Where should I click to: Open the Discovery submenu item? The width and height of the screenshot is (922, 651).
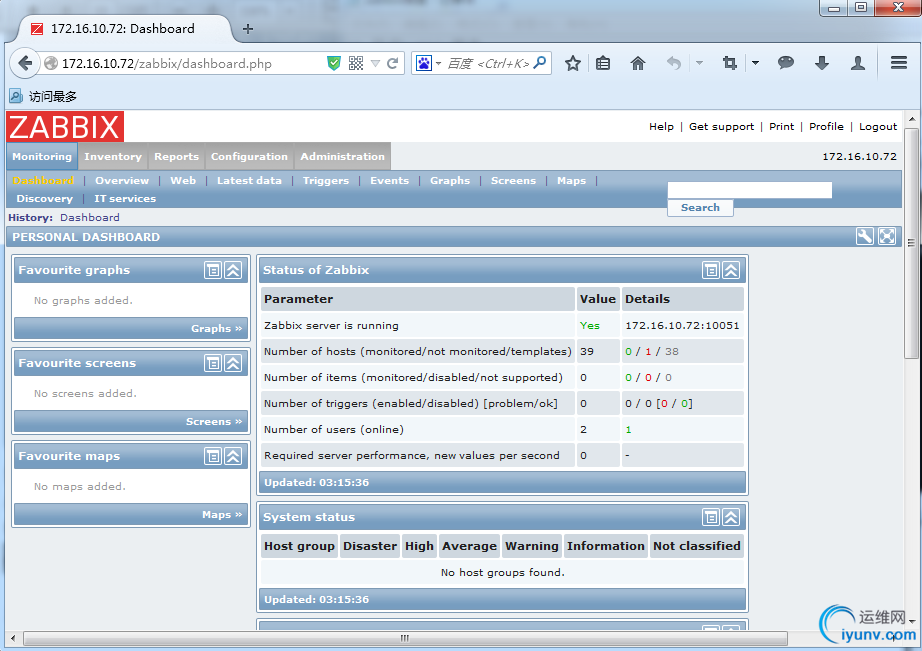tap(45, 199)
